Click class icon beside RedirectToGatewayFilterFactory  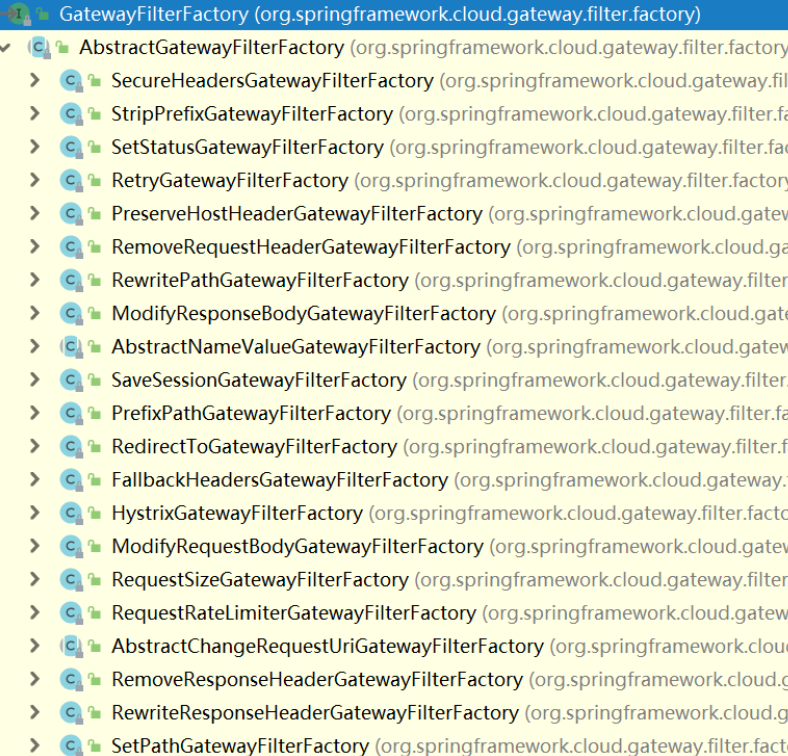pyautogui.click(x=71, y=446)
